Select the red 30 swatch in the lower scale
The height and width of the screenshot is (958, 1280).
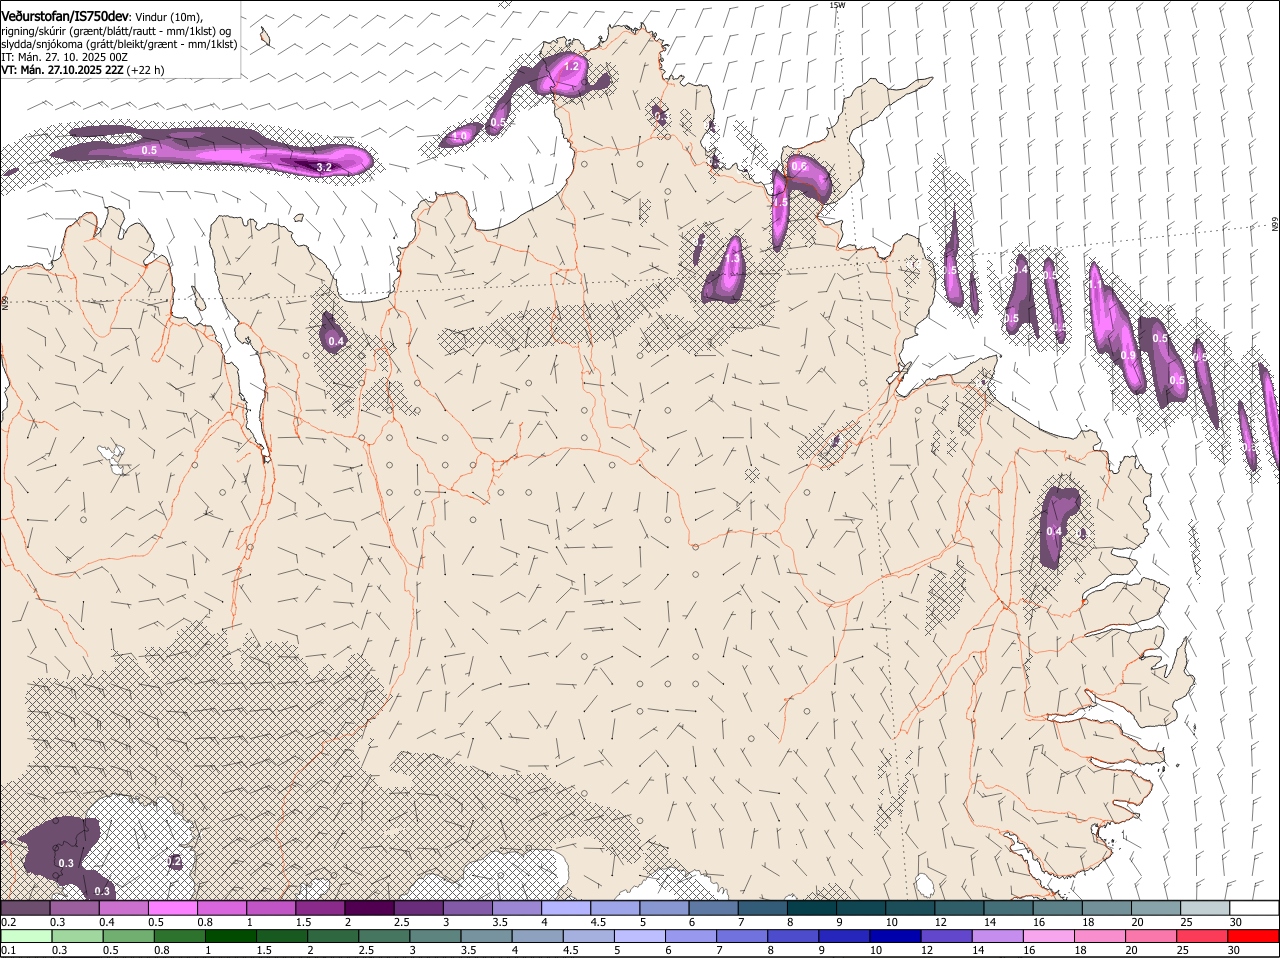pos(1254,937)
